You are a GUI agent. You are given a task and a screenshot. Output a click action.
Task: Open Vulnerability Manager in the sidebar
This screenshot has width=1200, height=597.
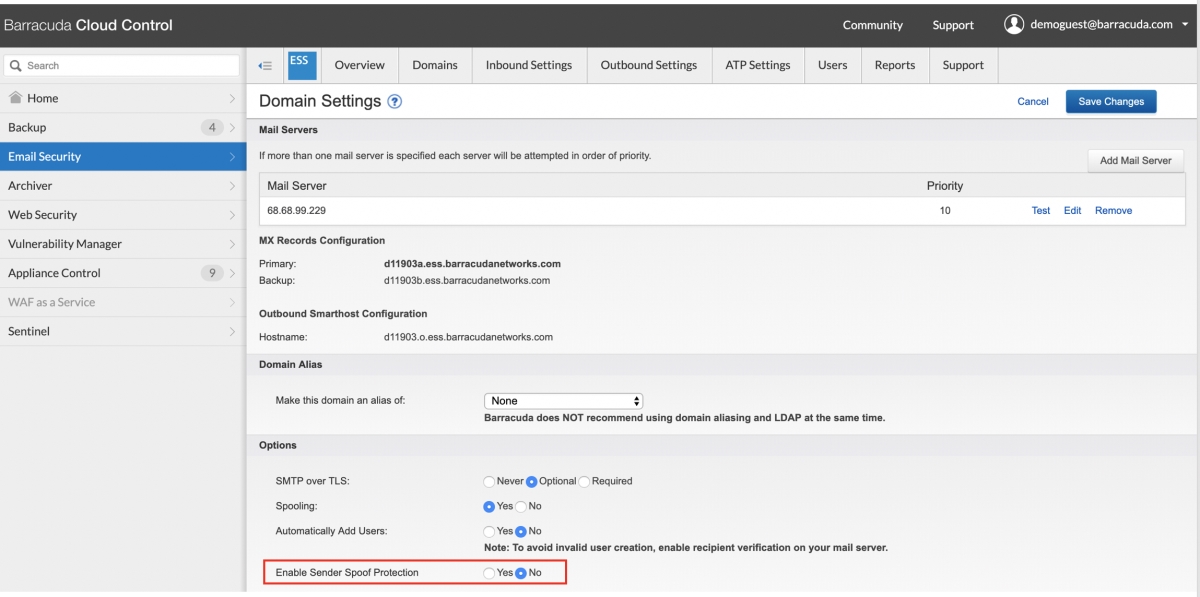[x=120, y=243]
